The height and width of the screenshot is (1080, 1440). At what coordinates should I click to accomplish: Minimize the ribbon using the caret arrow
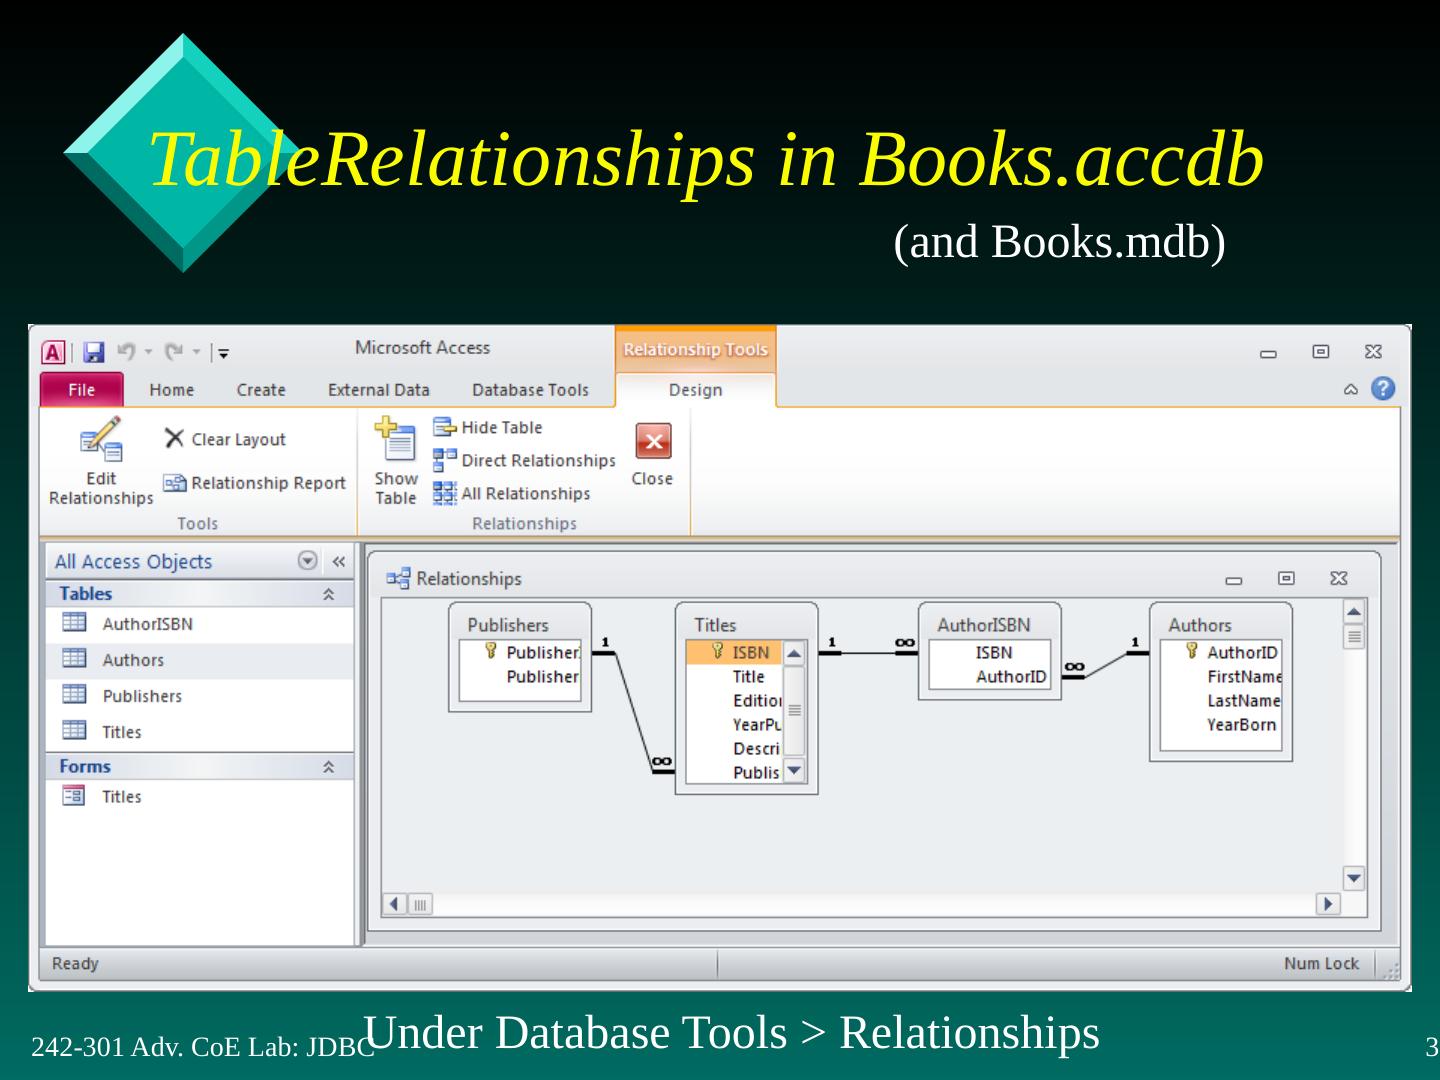pos(1350,390)
